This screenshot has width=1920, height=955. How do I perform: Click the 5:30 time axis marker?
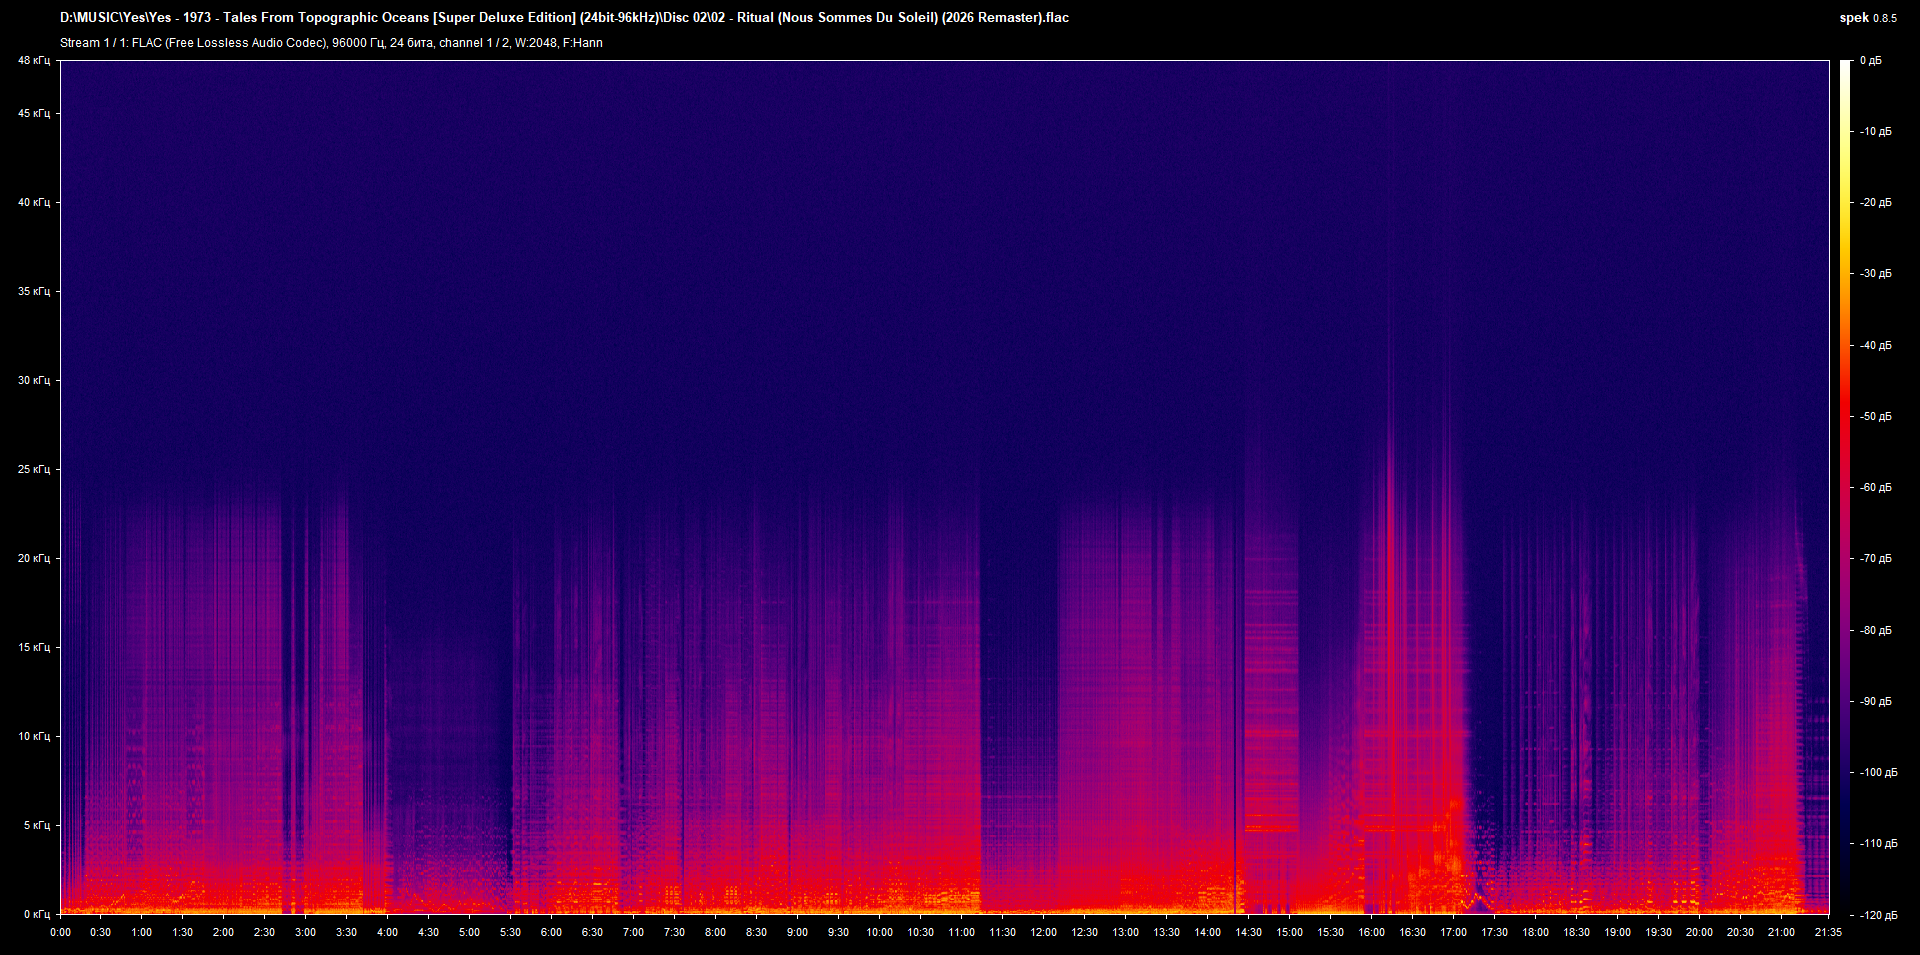tap(510, 932)
